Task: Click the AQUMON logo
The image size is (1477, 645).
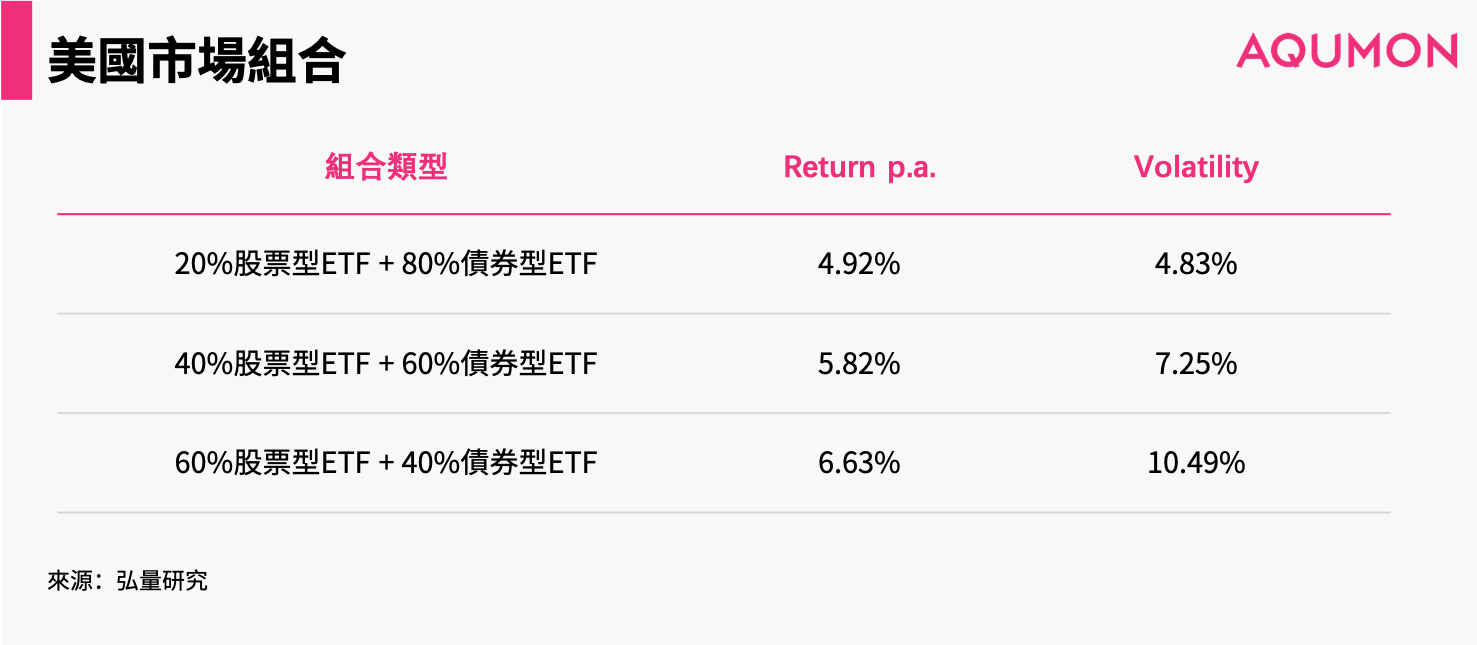Action: pos(1346,52)
